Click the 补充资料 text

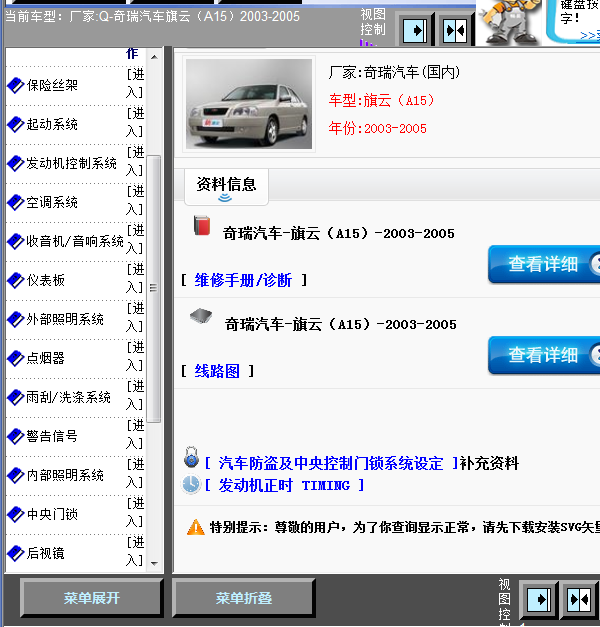coord(489,463)
